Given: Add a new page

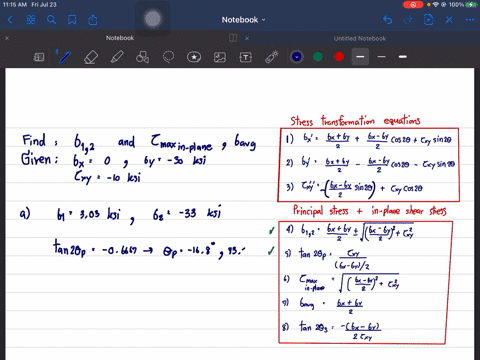Looking at the screenshot, I should [x=428, y=20].
